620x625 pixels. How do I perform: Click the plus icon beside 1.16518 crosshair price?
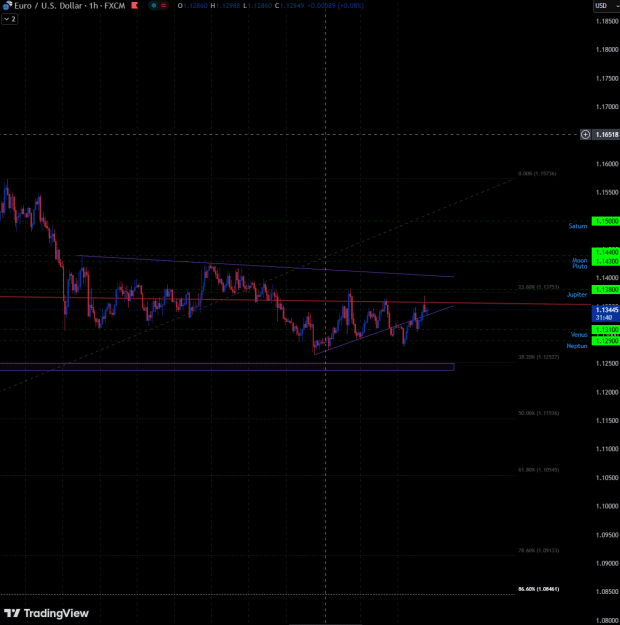click(x=585, y=135)
